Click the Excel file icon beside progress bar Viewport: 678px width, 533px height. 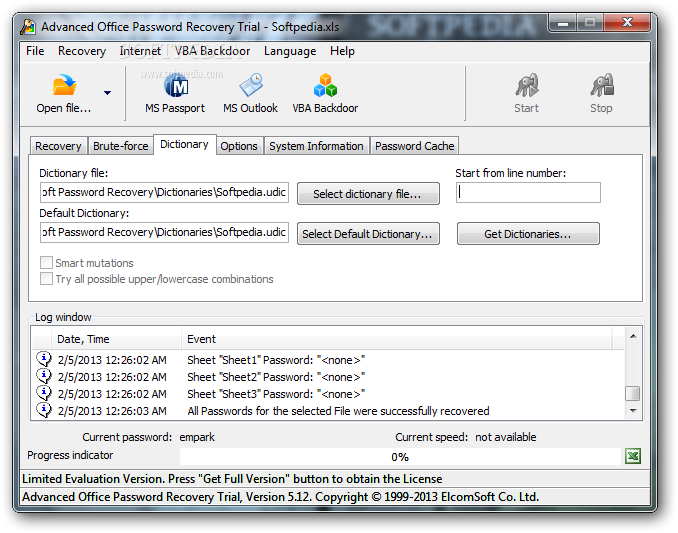(633, 456)
